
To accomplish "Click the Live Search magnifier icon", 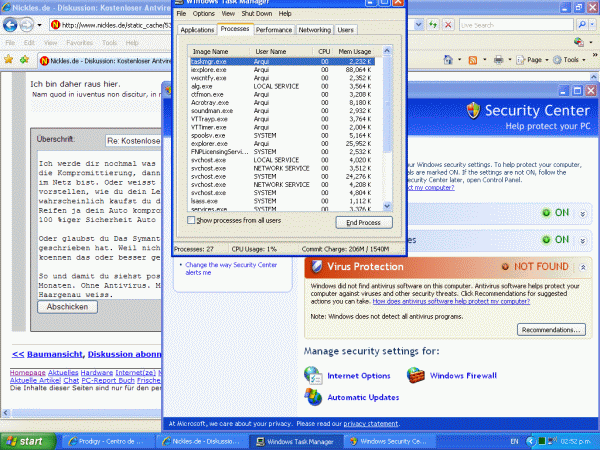I will point(582,25).
